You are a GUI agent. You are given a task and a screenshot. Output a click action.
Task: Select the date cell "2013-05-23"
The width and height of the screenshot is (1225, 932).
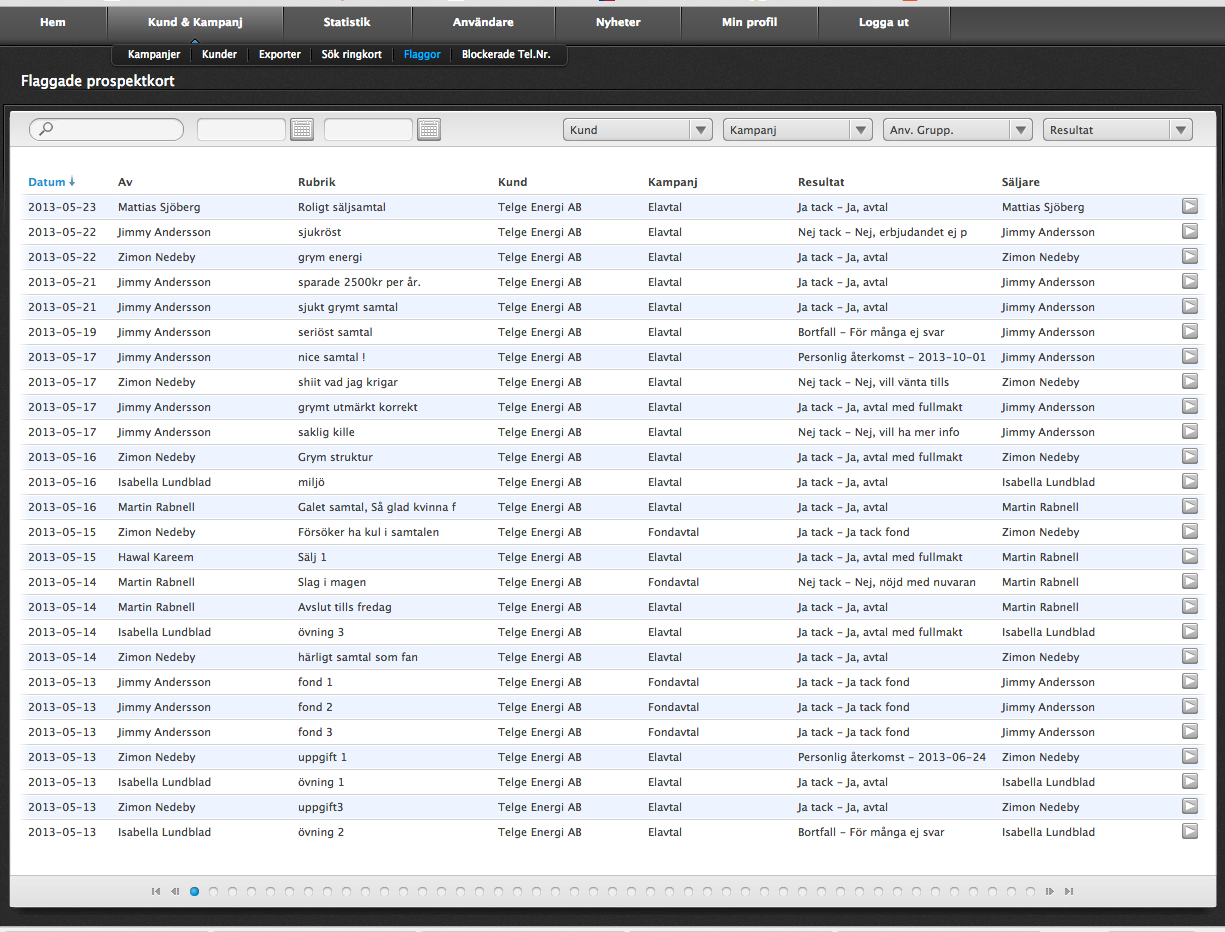pos(62,207)
